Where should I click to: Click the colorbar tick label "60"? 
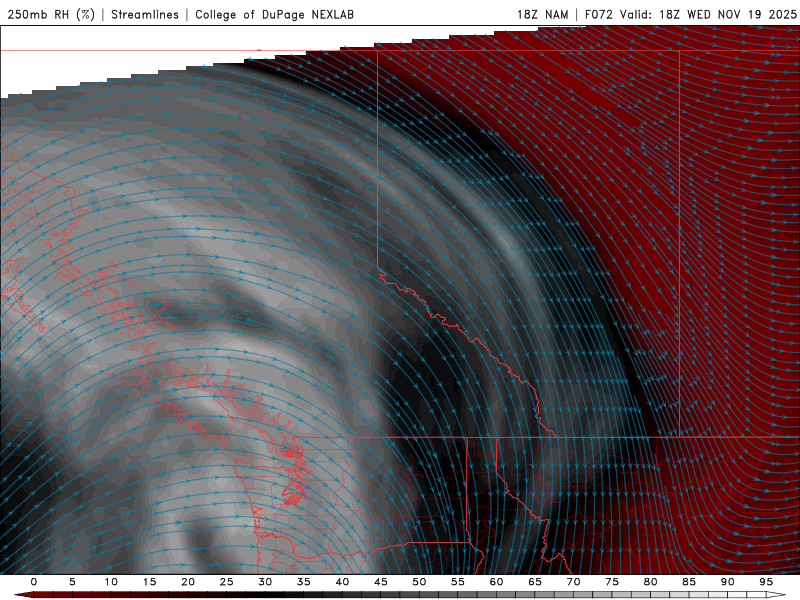[x=496, y=582]
